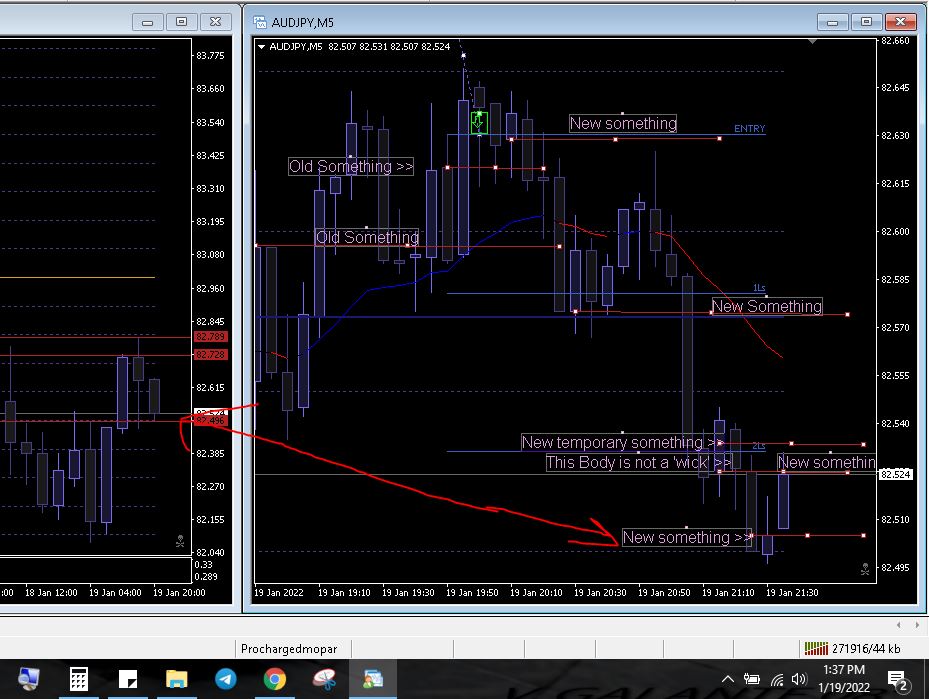929x699 pixels.
Task: Click the '19 Jan 21:10' time axis label
Action: pos(728,592)
